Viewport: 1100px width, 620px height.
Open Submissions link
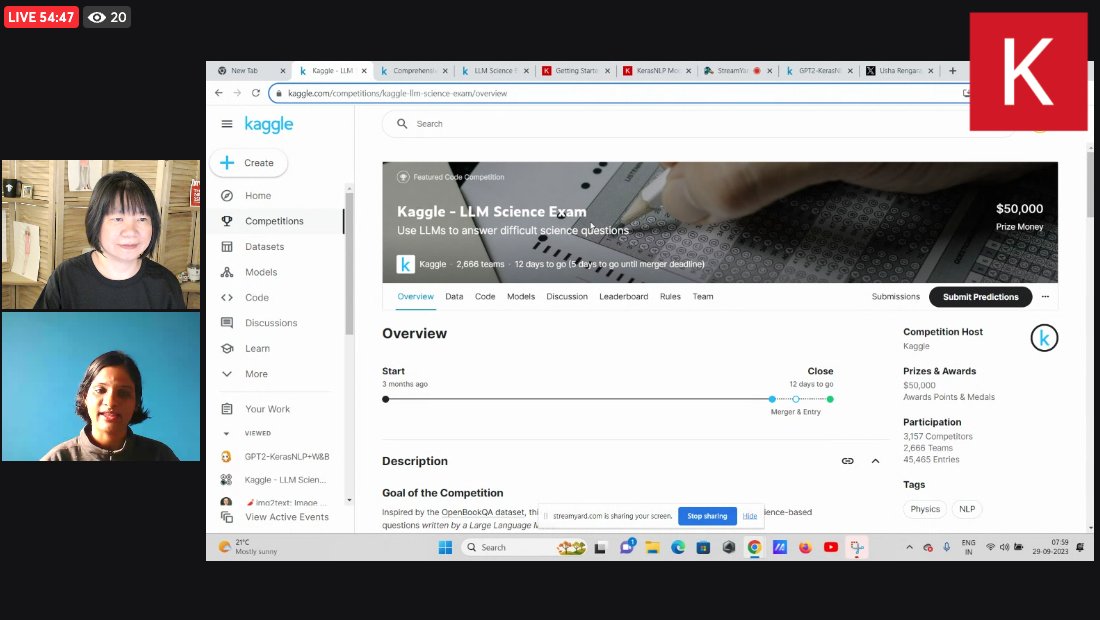(895, 297)
